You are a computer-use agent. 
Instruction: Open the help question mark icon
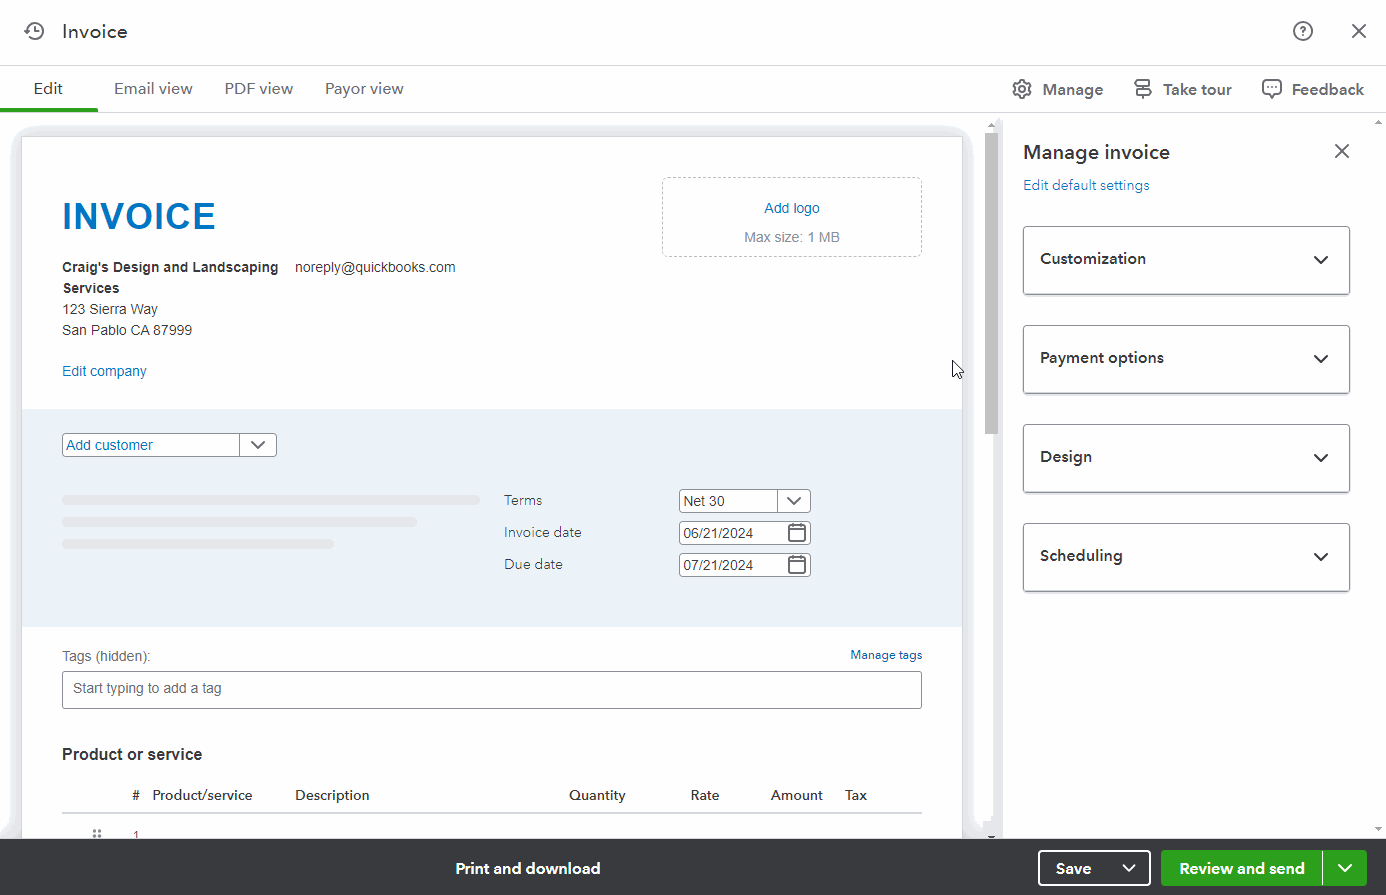1302,31
